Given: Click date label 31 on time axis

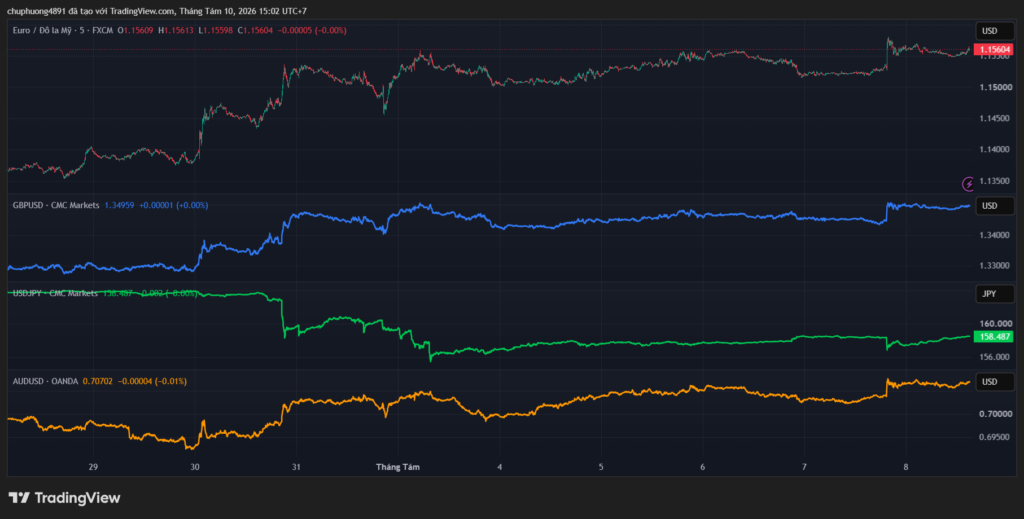Looking at the screenshot, I should pyautogui.click(x=296, y=467).
